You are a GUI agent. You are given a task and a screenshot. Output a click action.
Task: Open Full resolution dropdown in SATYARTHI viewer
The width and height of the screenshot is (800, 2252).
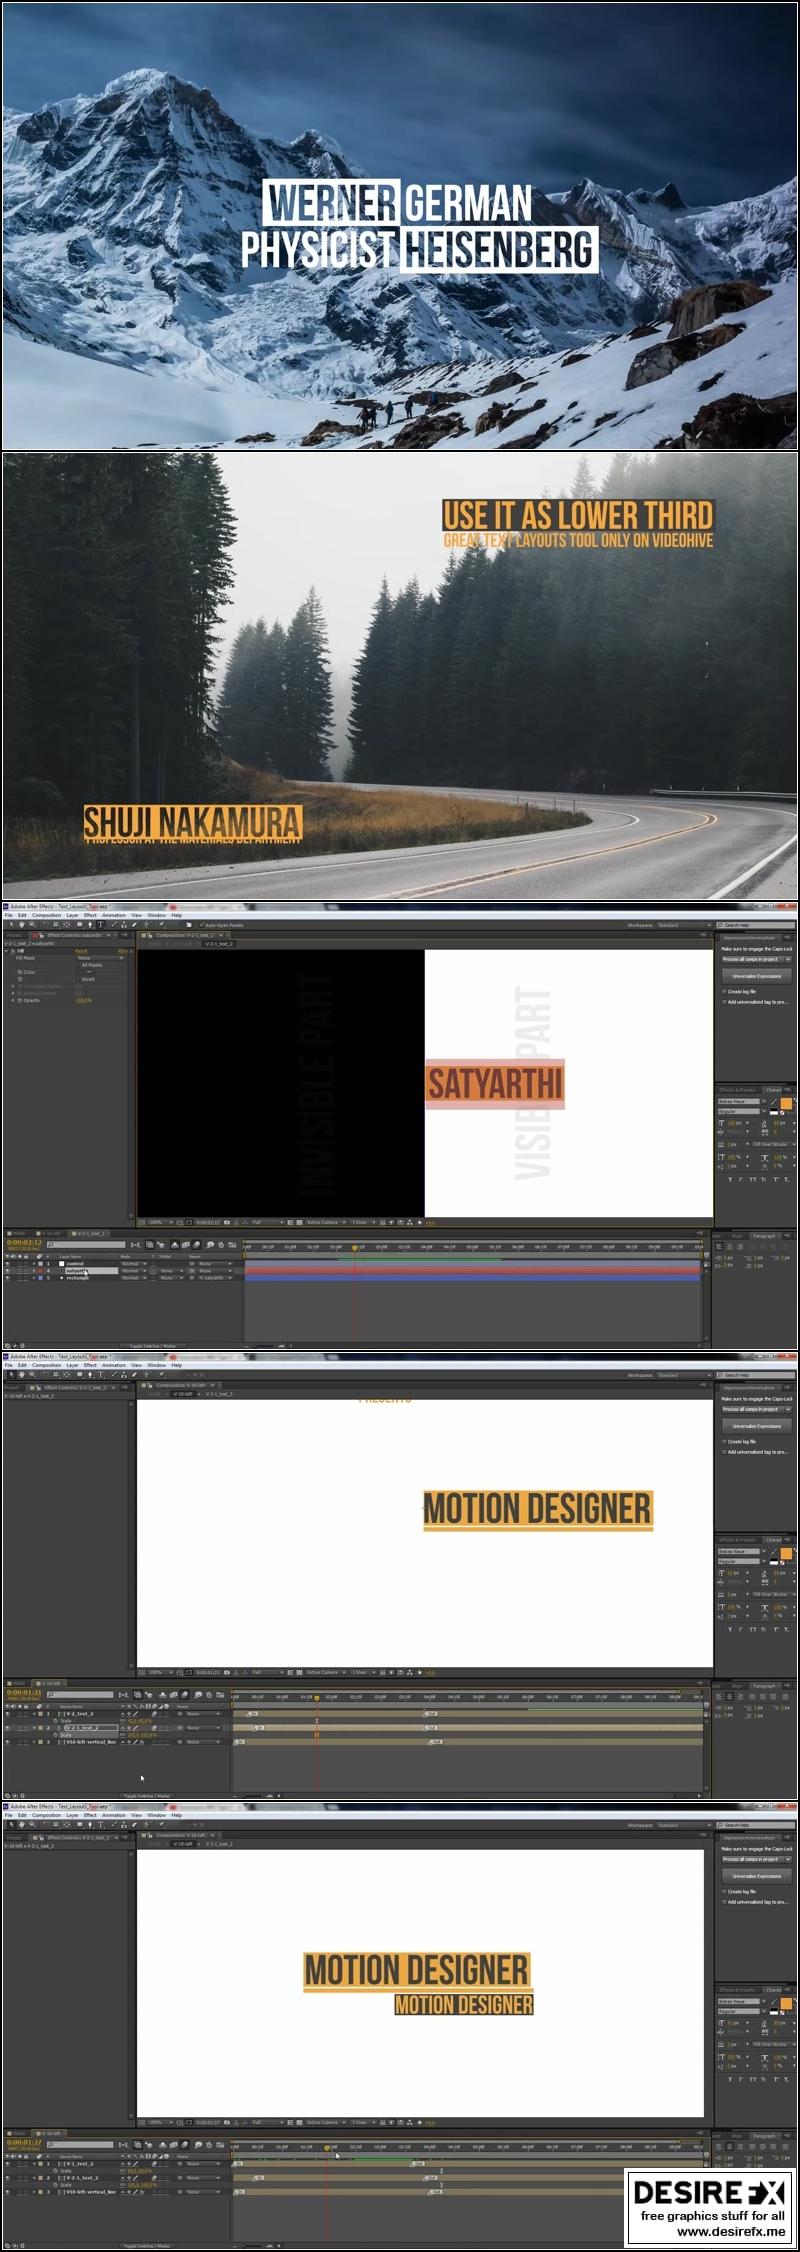pyautogui.click(x=268, y=1222)
